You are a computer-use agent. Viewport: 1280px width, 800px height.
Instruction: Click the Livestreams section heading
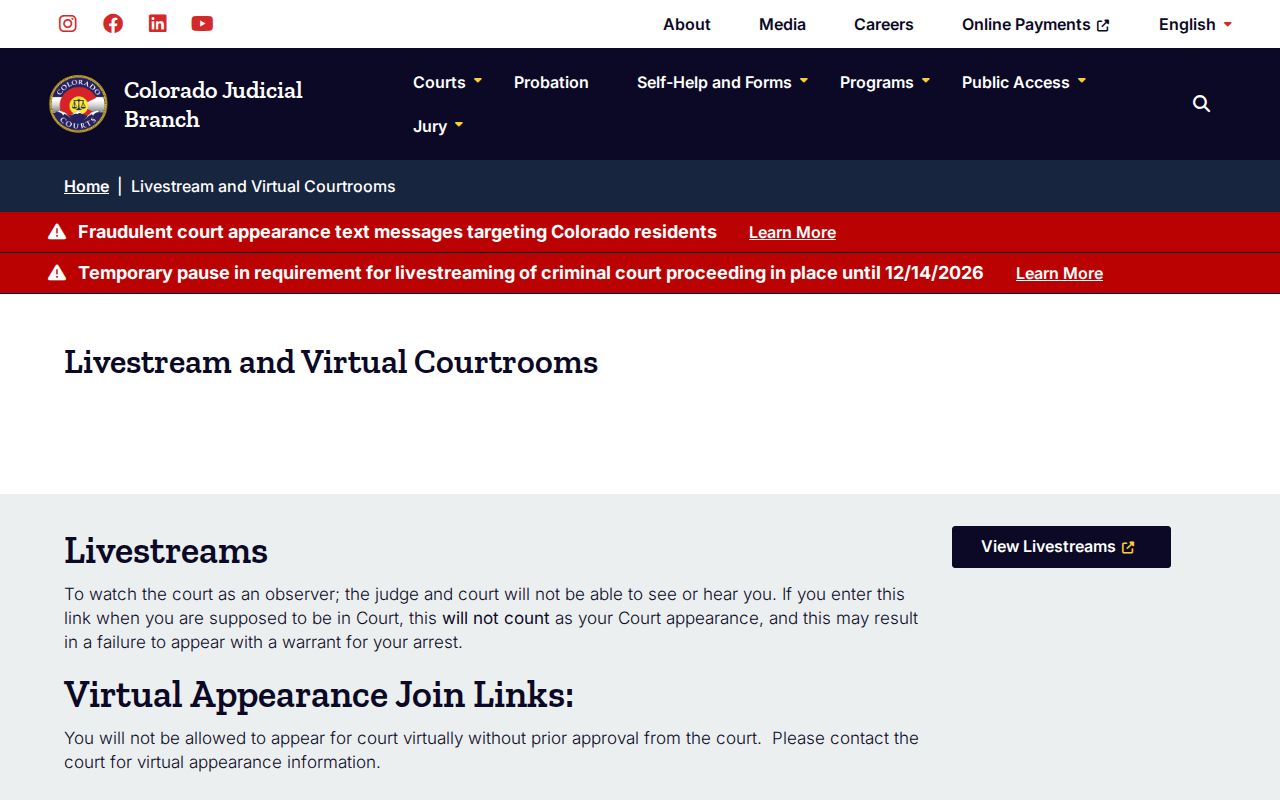166,551
